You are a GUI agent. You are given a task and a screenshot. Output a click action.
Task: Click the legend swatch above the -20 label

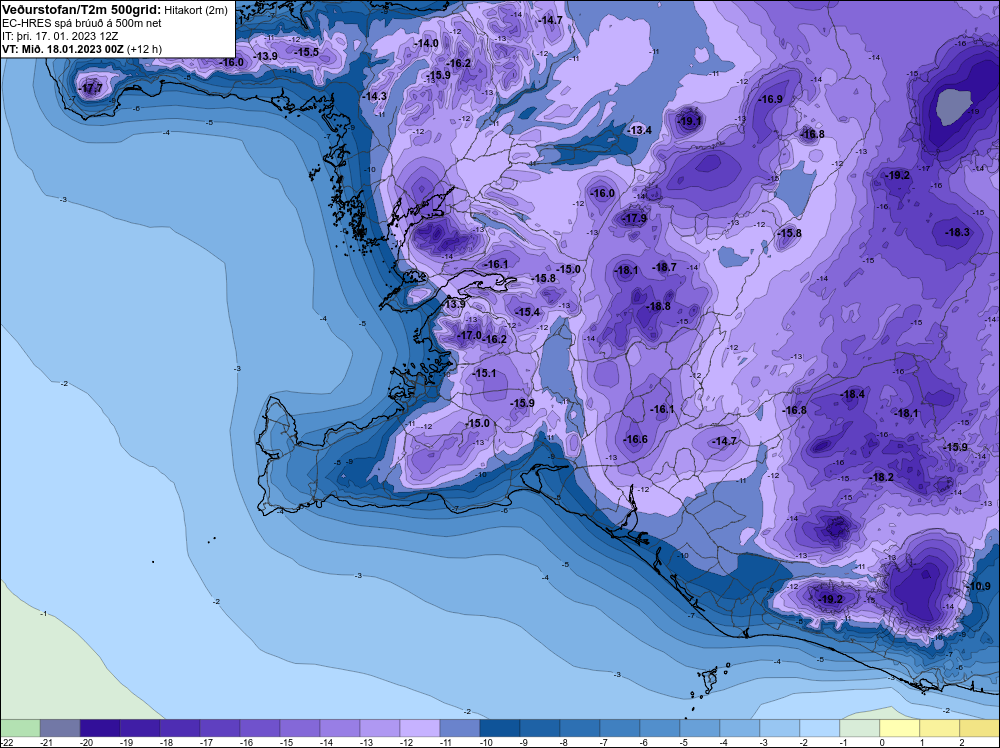[x=100, y=728]
